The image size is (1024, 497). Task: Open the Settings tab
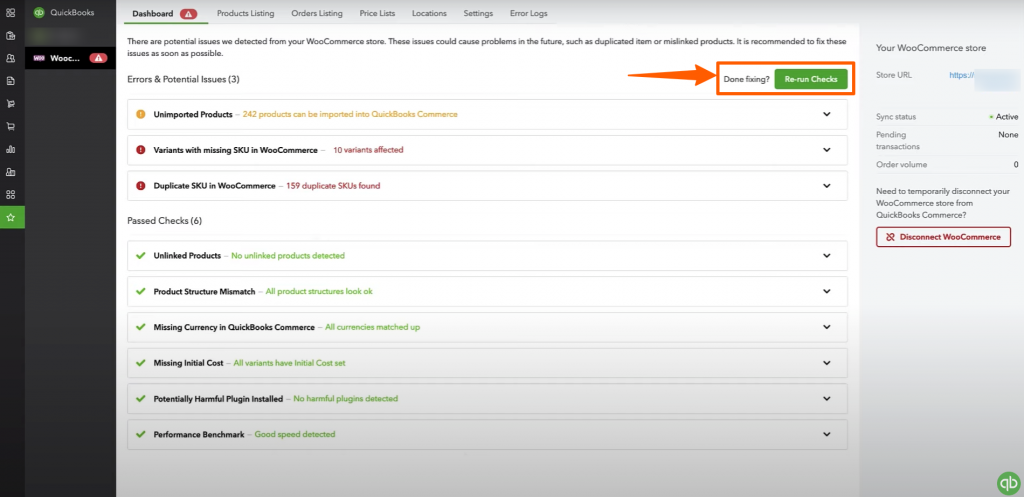pos(479,13)
